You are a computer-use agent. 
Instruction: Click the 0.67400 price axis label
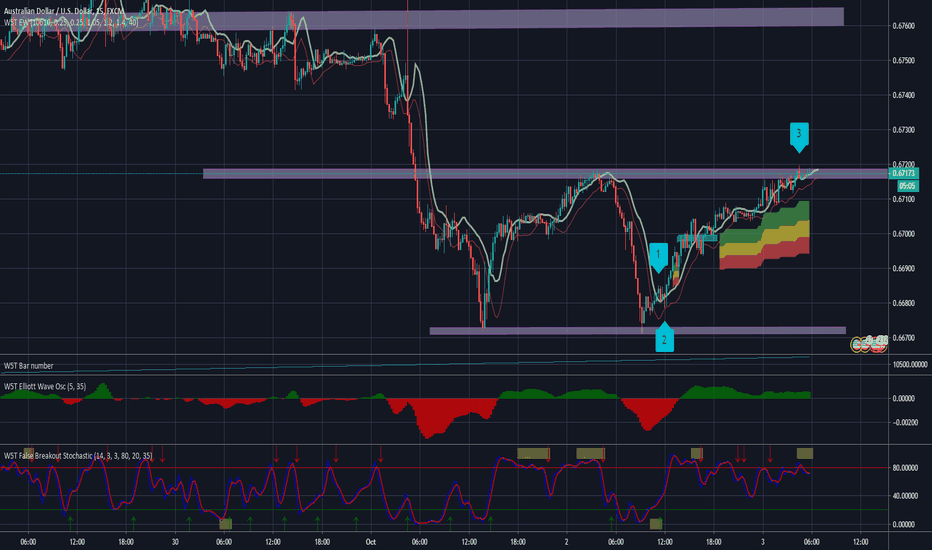coord(903,95)
